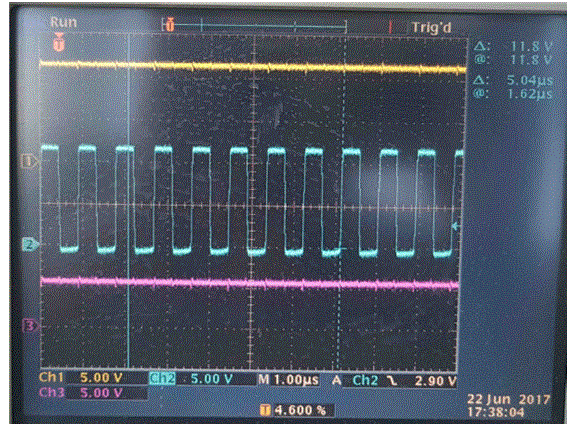The image size is (574, 427).
Task: Click the red marker beside Trig'd
Action: (x=391, y=27)
